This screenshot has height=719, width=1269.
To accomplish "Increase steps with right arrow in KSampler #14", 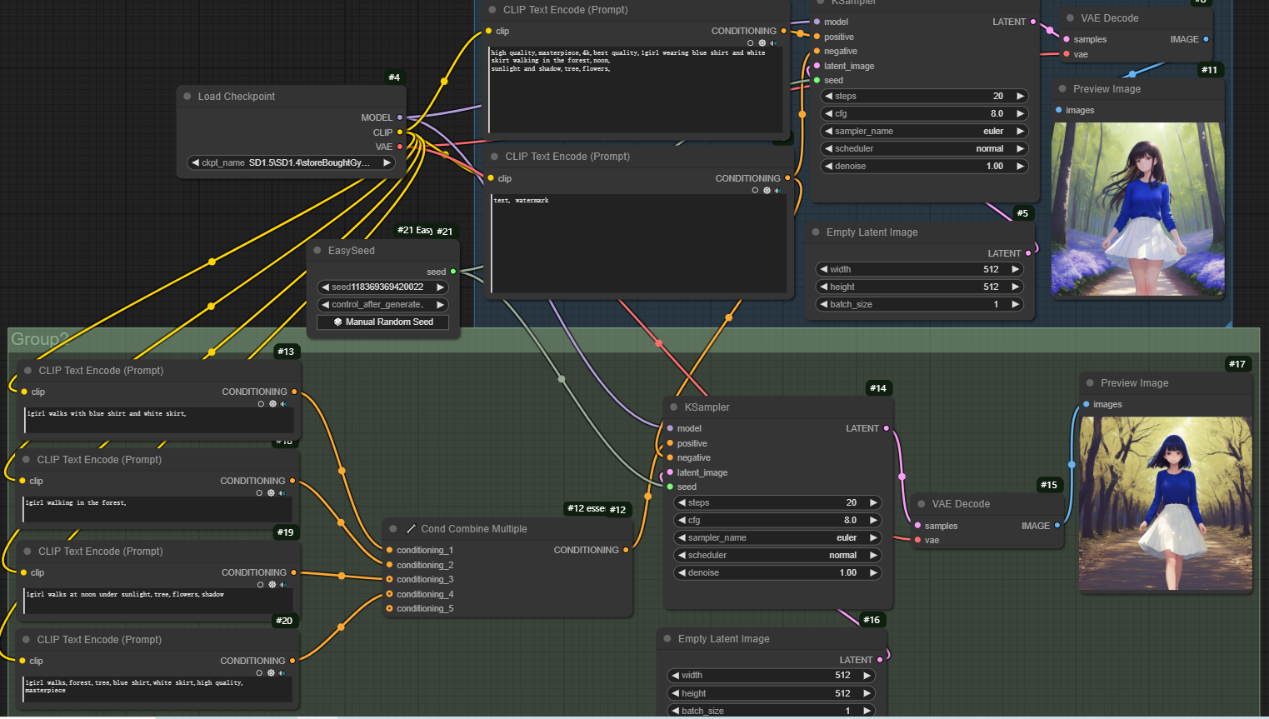I will coord(872,503).
